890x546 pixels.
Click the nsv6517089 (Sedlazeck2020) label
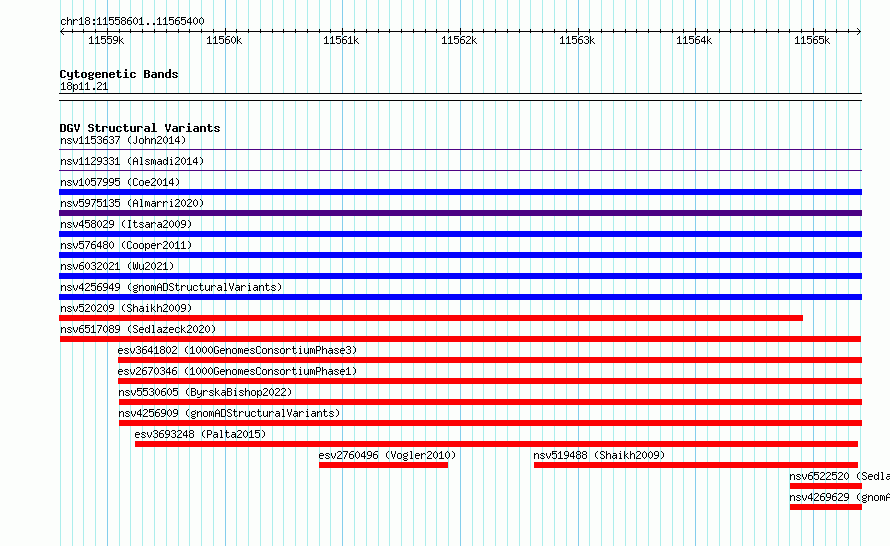138,329
